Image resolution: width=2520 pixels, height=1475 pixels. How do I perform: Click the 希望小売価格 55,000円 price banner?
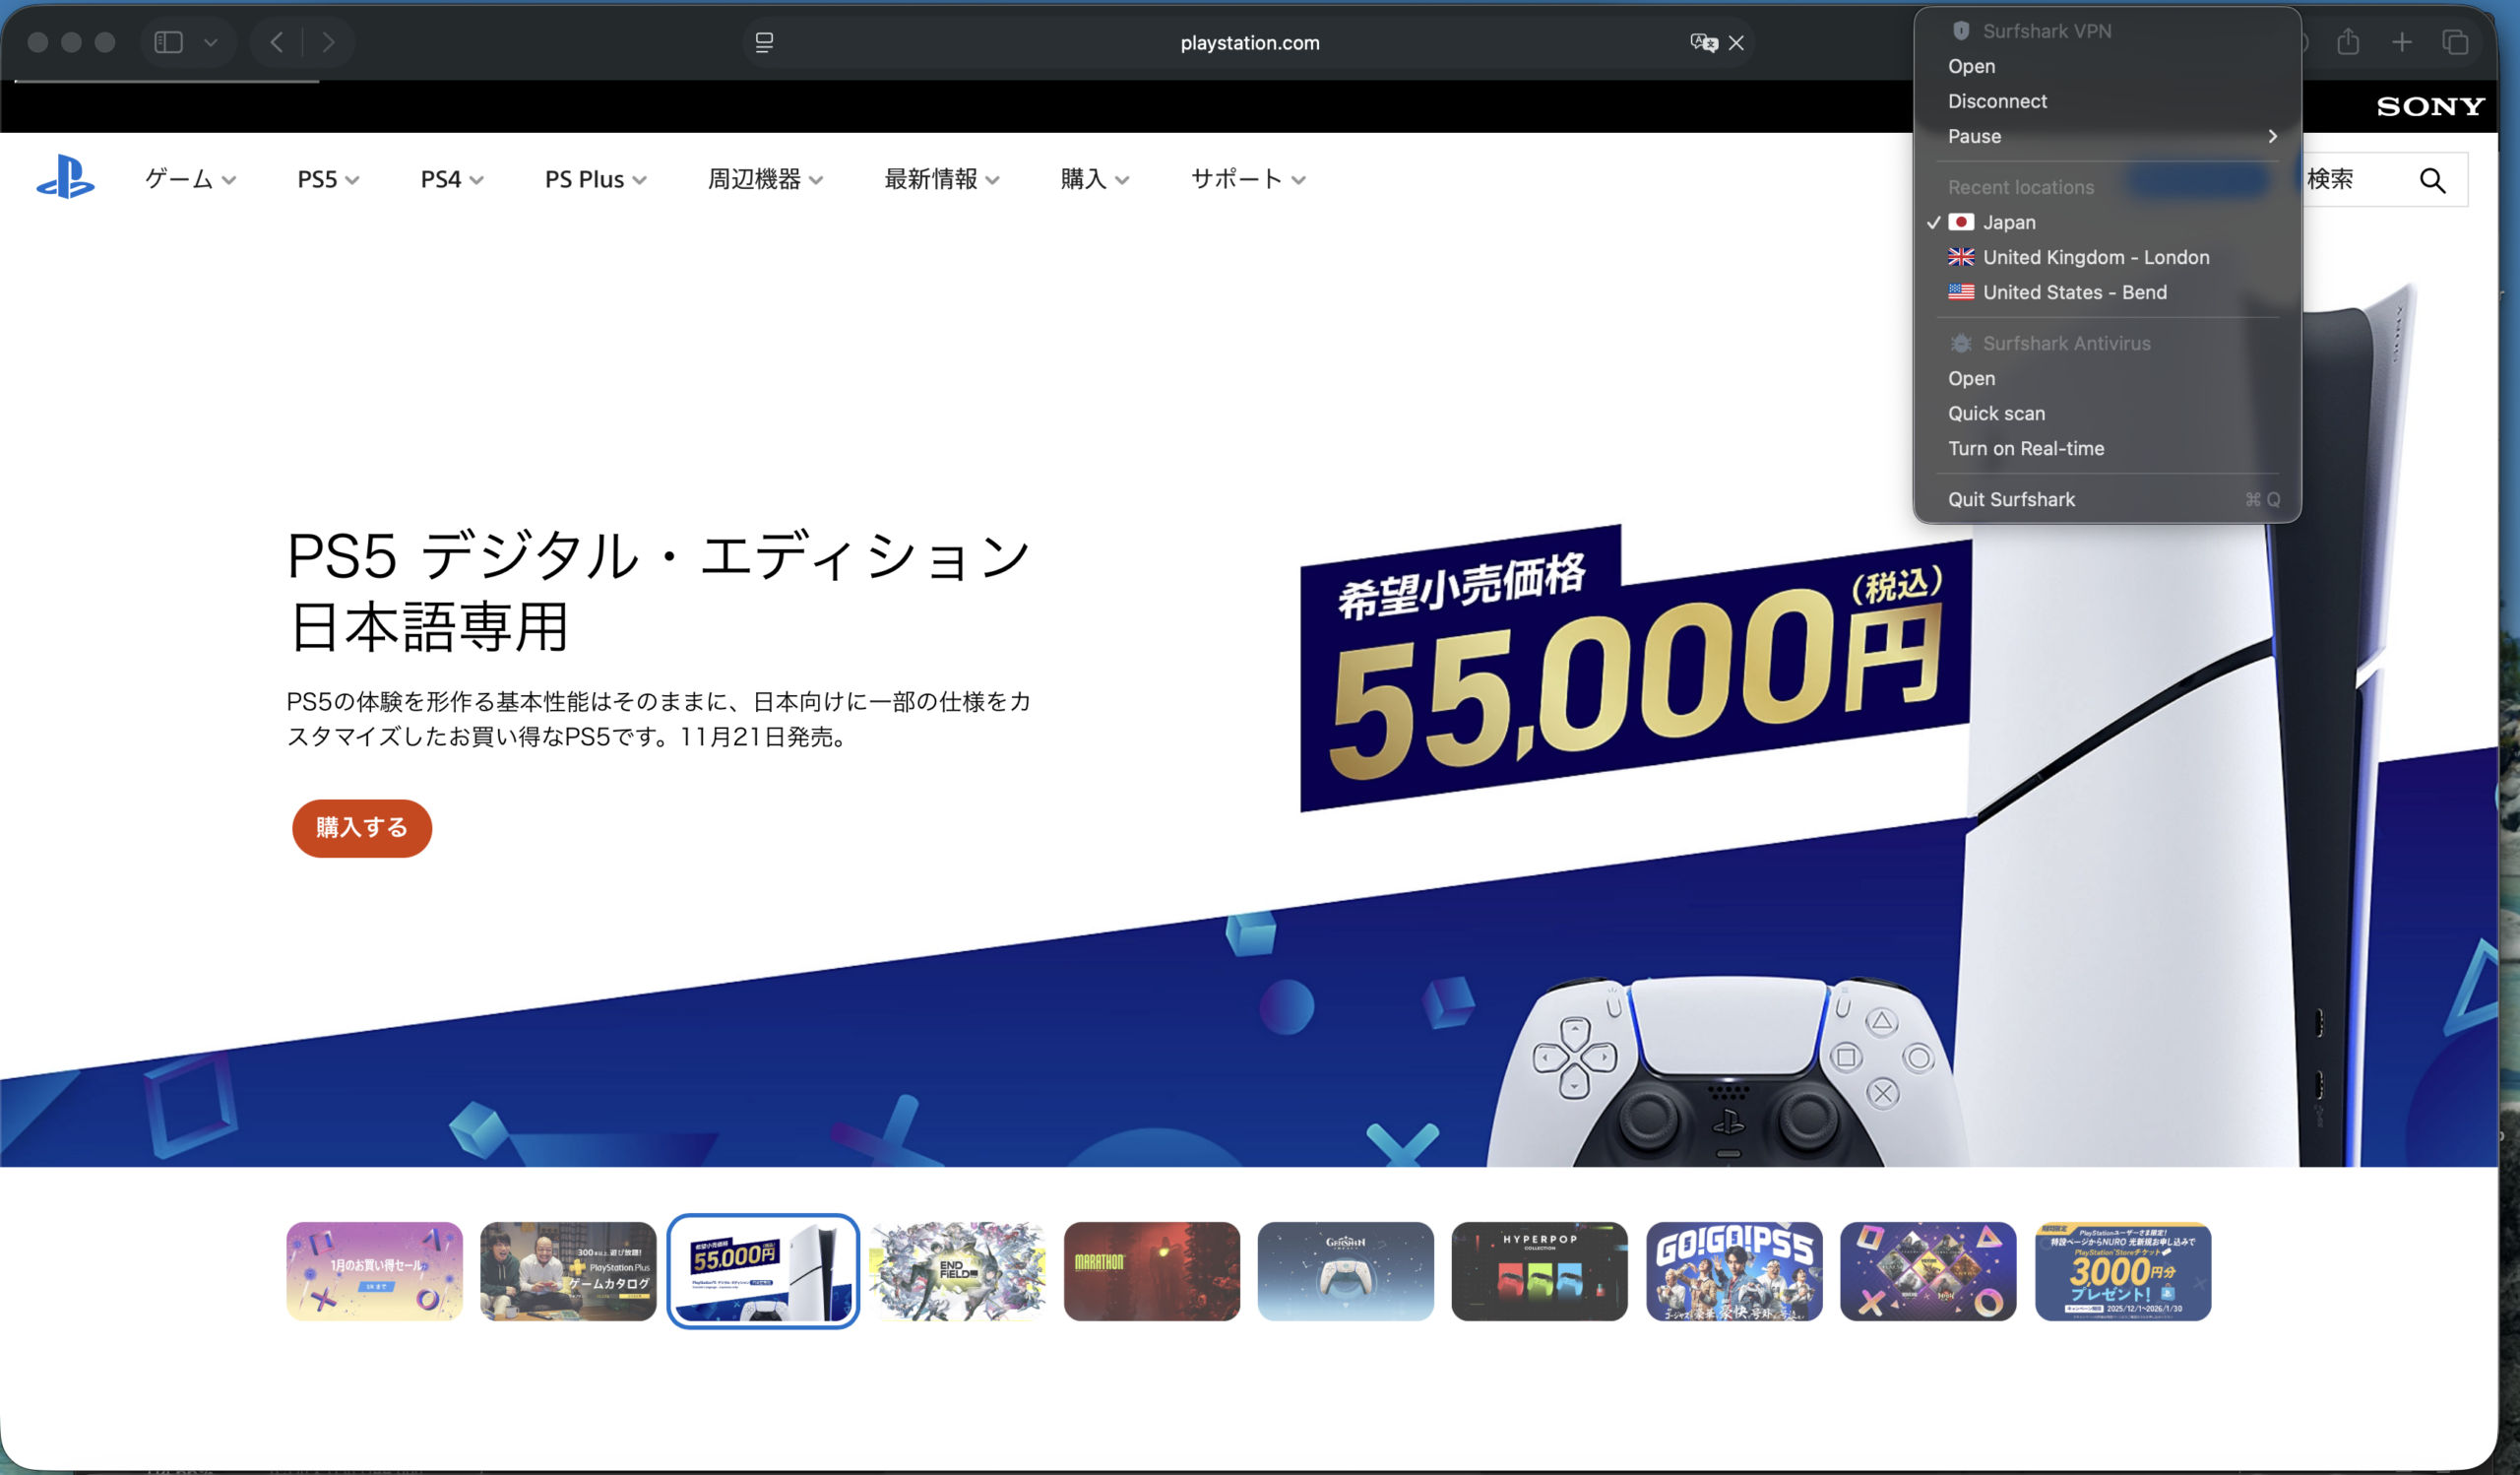click(x=1636, y=668)
